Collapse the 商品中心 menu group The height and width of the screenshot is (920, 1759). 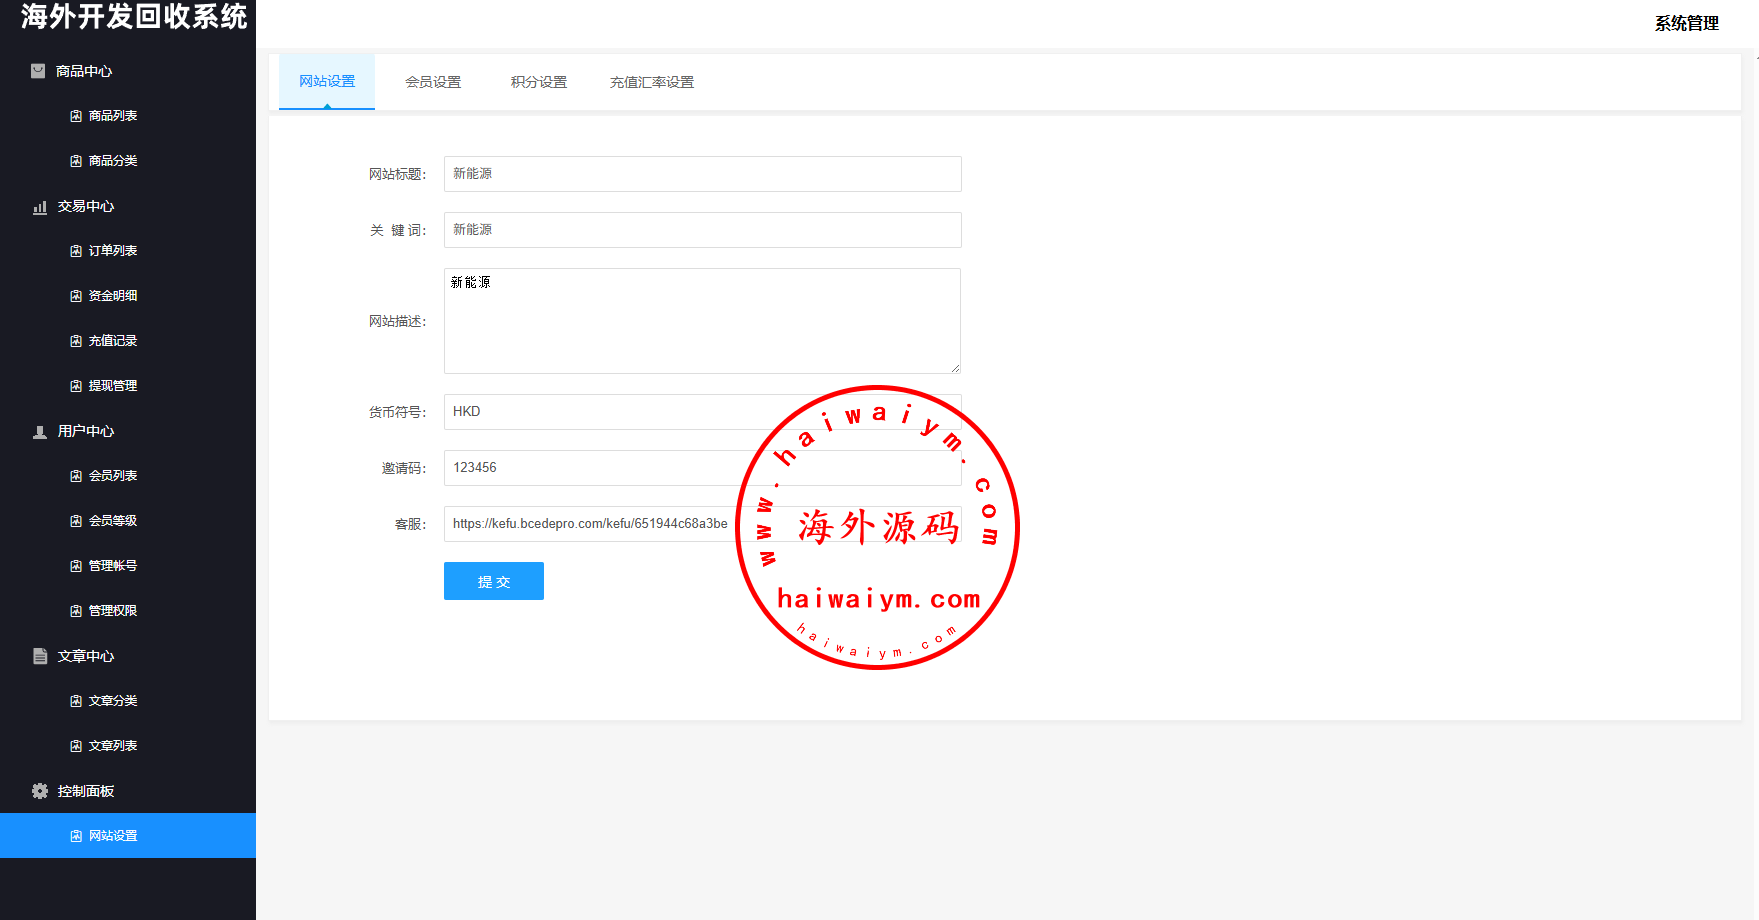point(84,71)
